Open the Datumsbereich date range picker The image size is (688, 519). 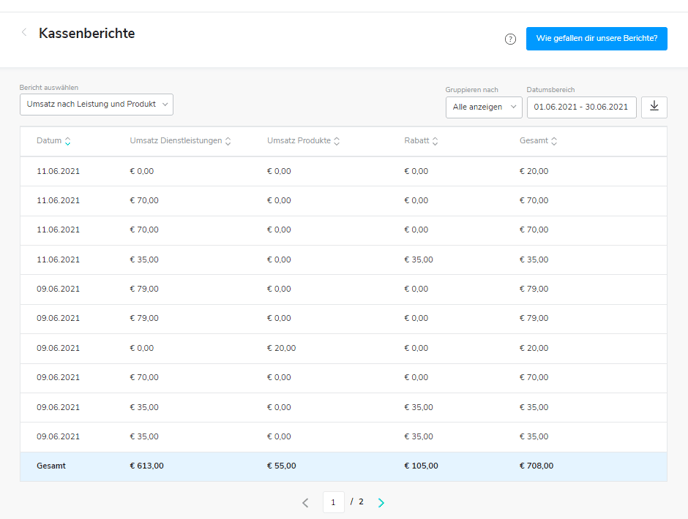581,106
